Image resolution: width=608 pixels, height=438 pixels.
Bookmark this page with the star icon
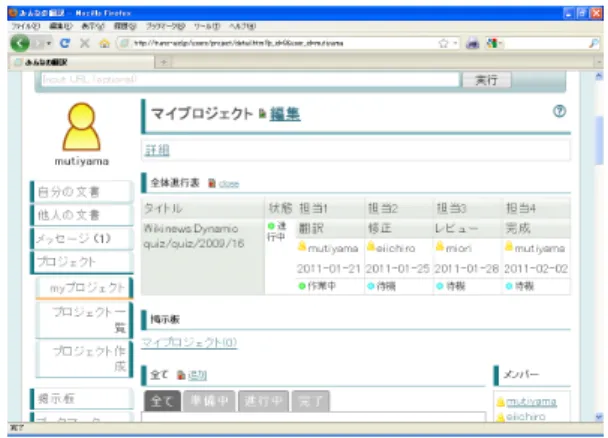click(x=443, y=43)
